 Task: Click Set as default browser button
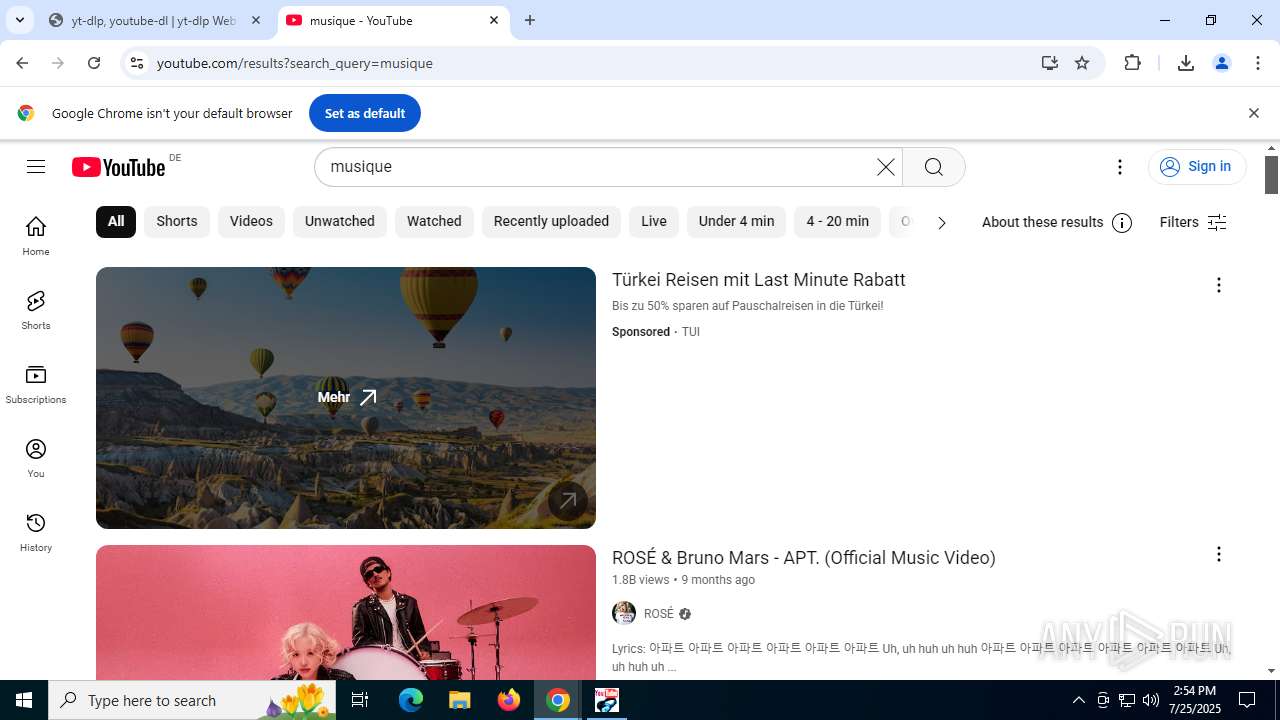365,113
